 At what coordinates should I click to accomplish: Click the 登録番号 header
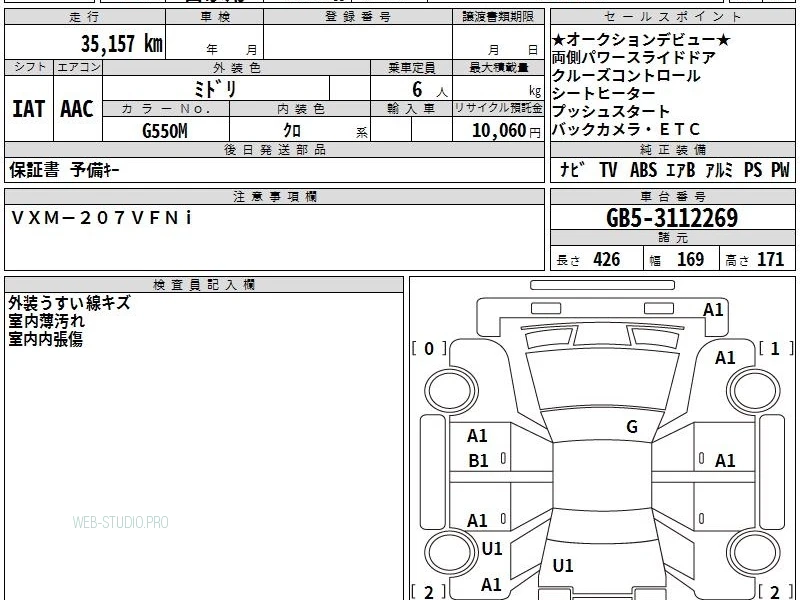click(358, 17)
